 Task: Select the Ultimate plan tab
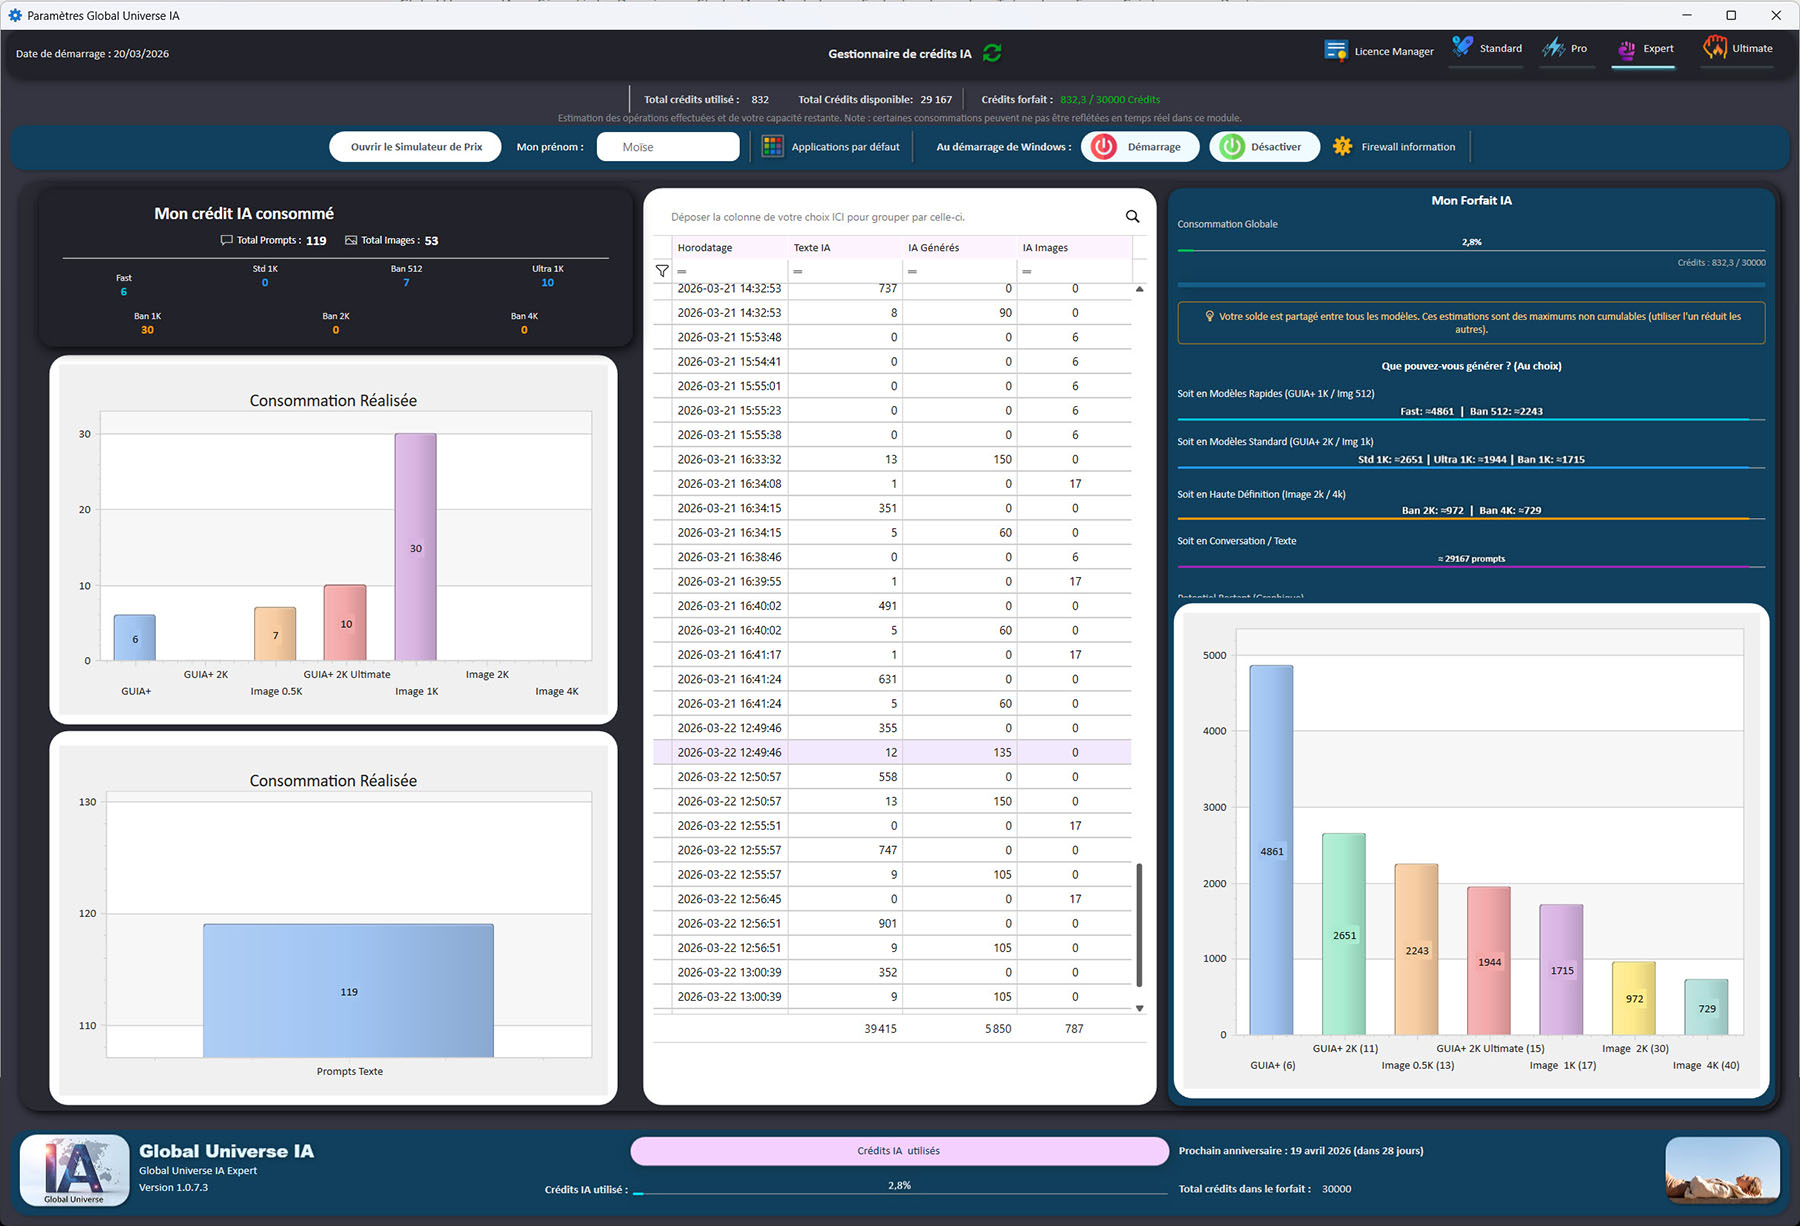tap(1738, 49)
